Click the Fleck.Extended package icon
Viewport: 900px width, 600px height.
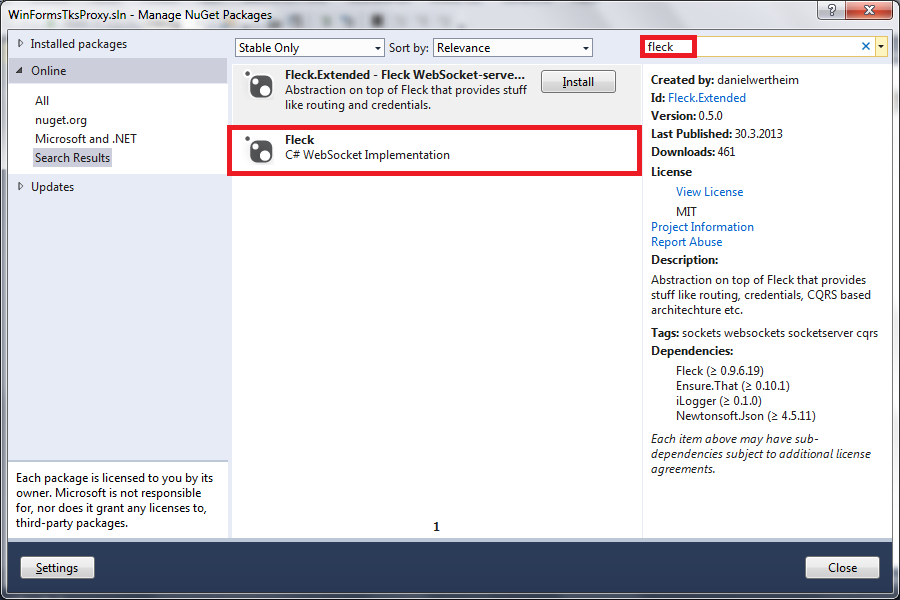(259, 85)
